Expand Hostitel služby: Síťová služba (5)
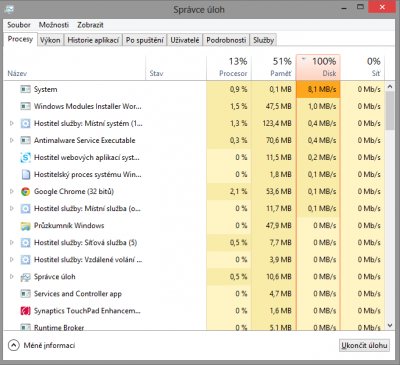 tap(12, 242)
